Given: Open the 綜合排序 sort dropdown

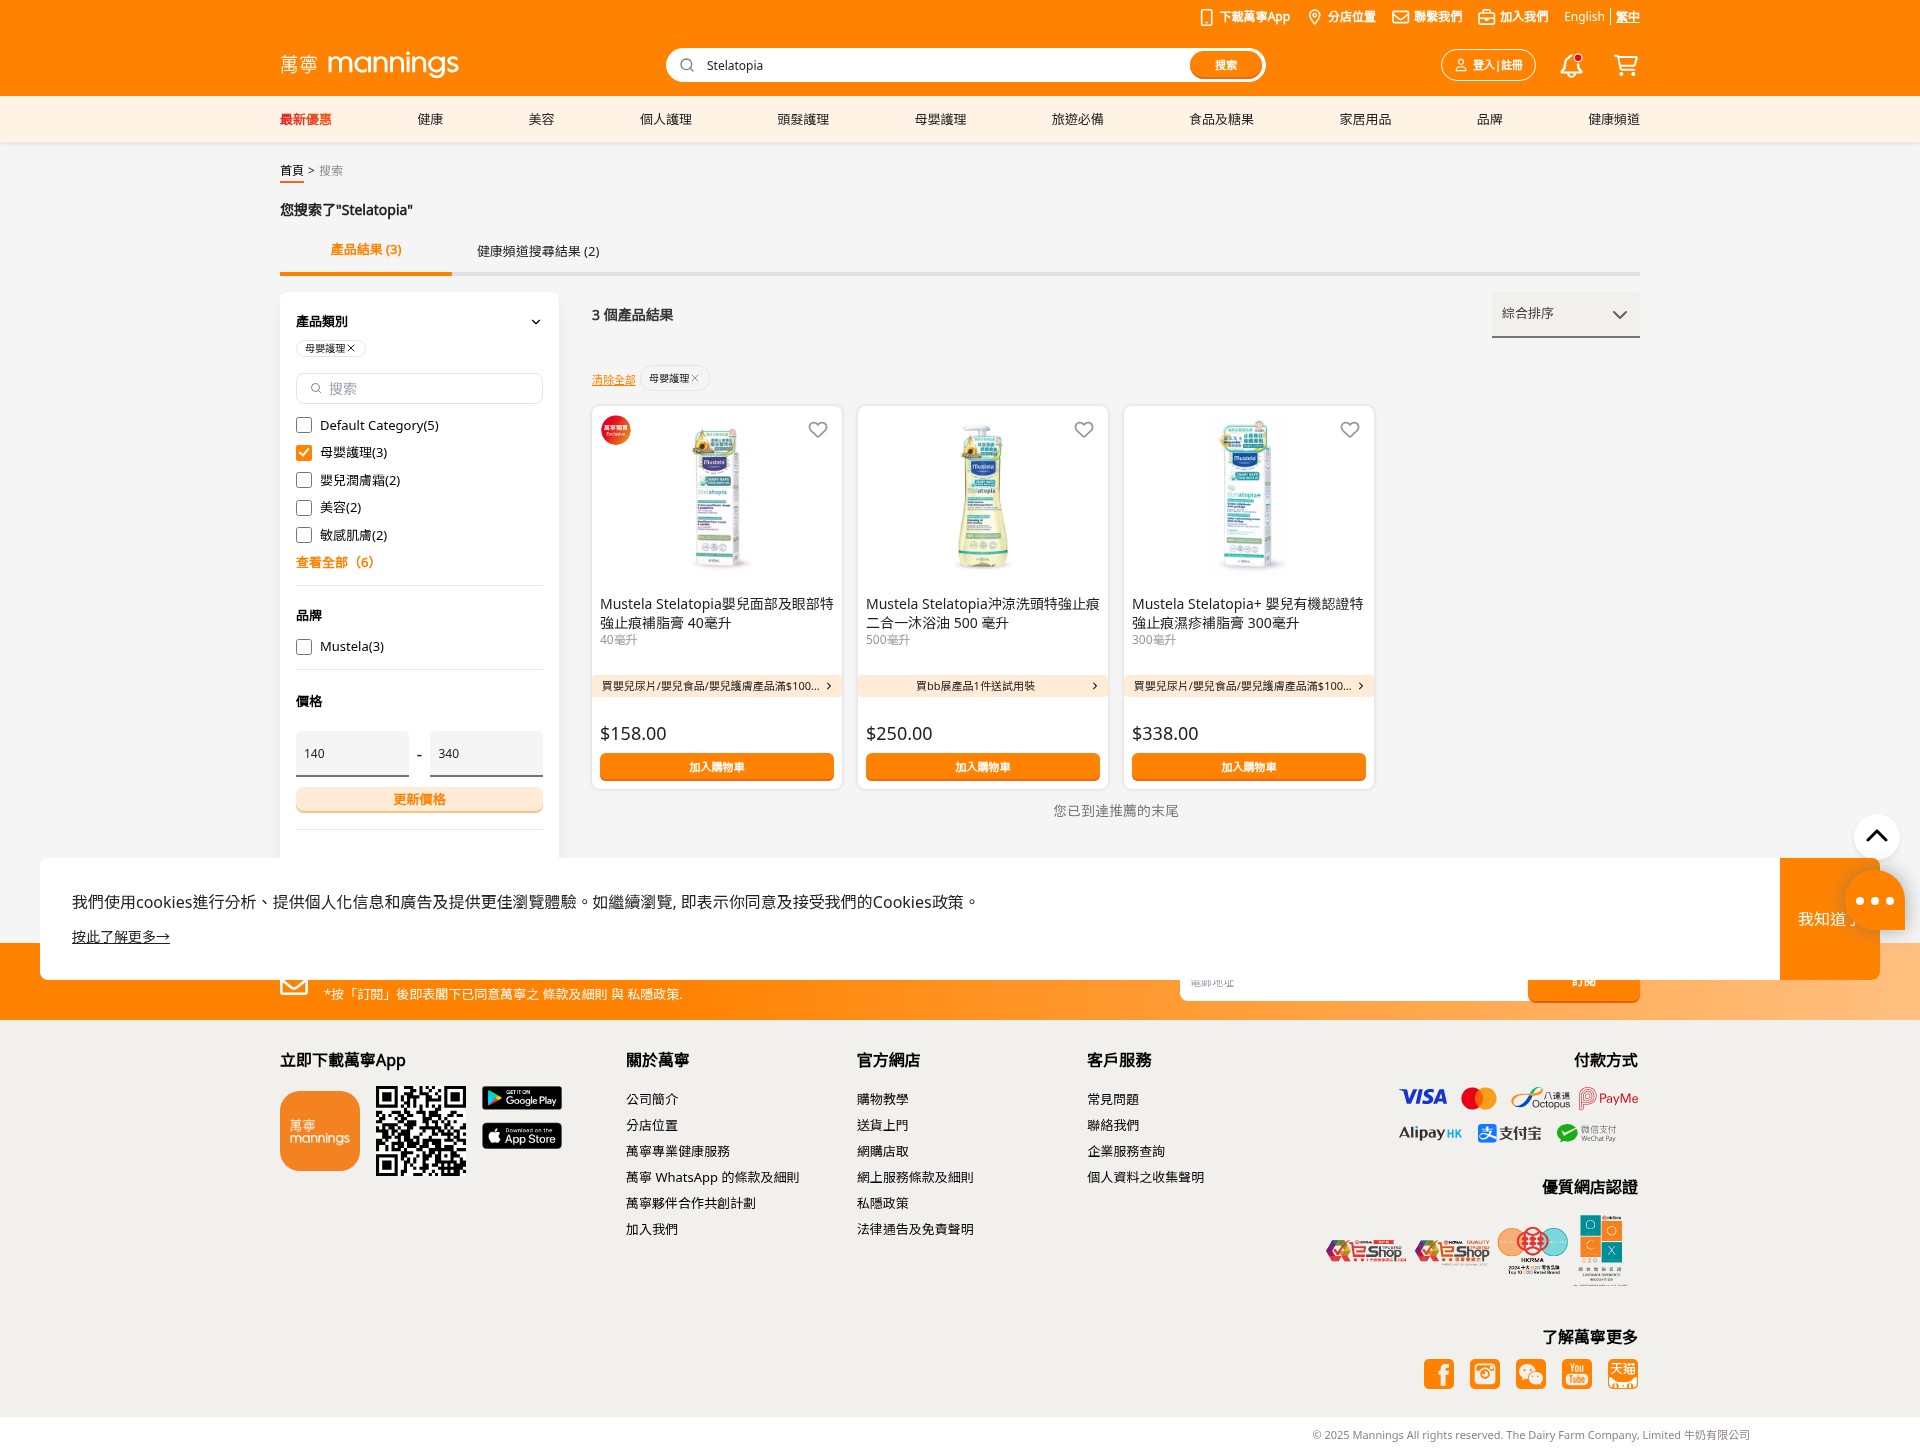Looking at the screenshot, I should click(x=1565, y=314).
